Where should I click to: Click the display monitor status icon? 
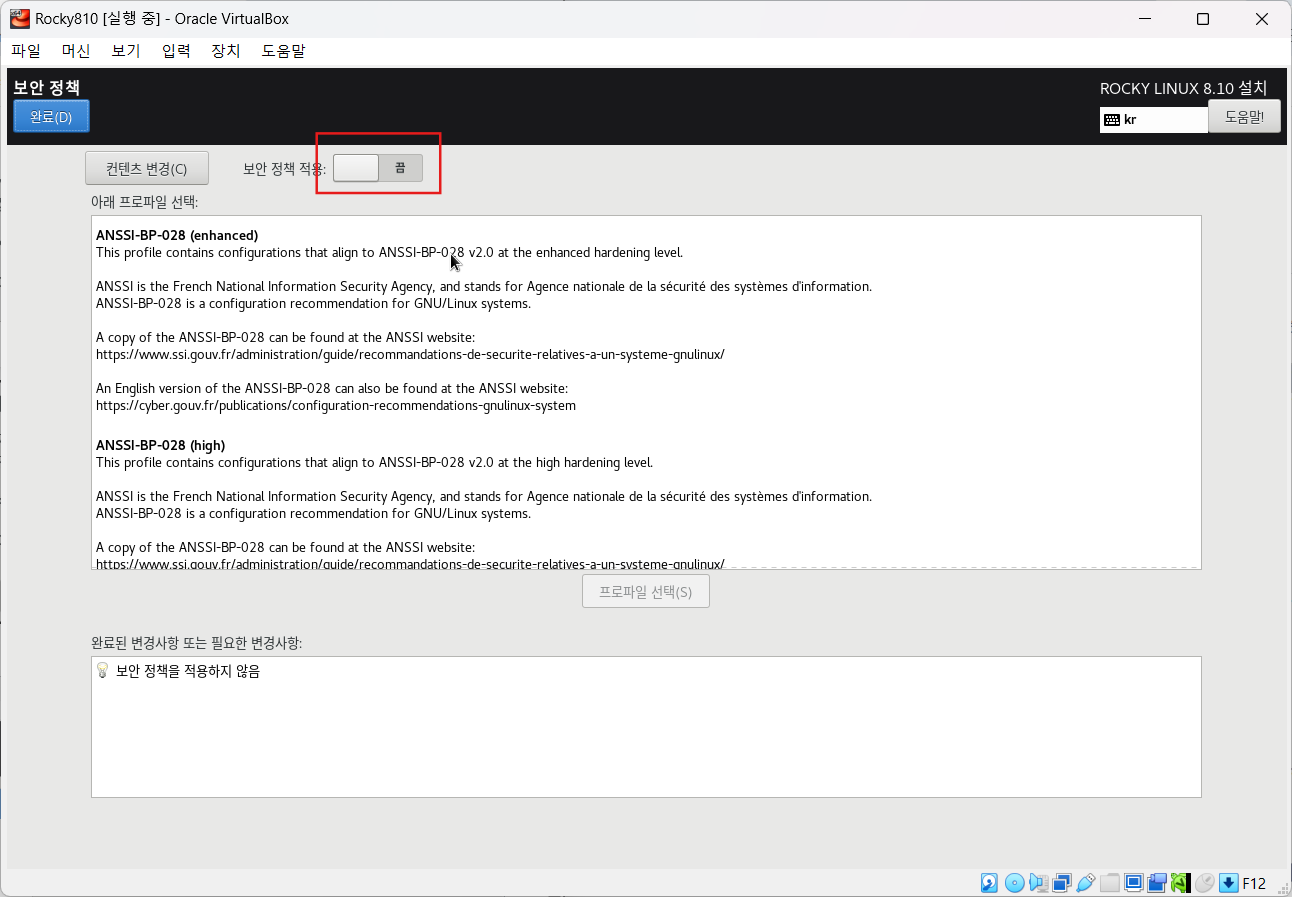[1134, 883]
